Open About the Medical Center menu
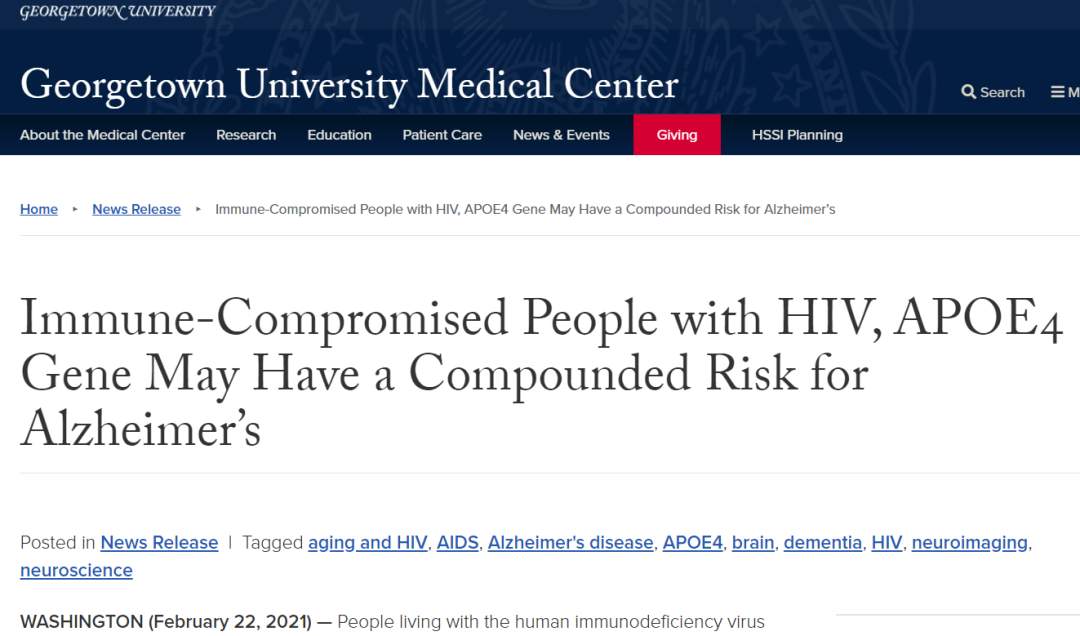This screenshot has height=636, width=1080. tap(103, 135)
